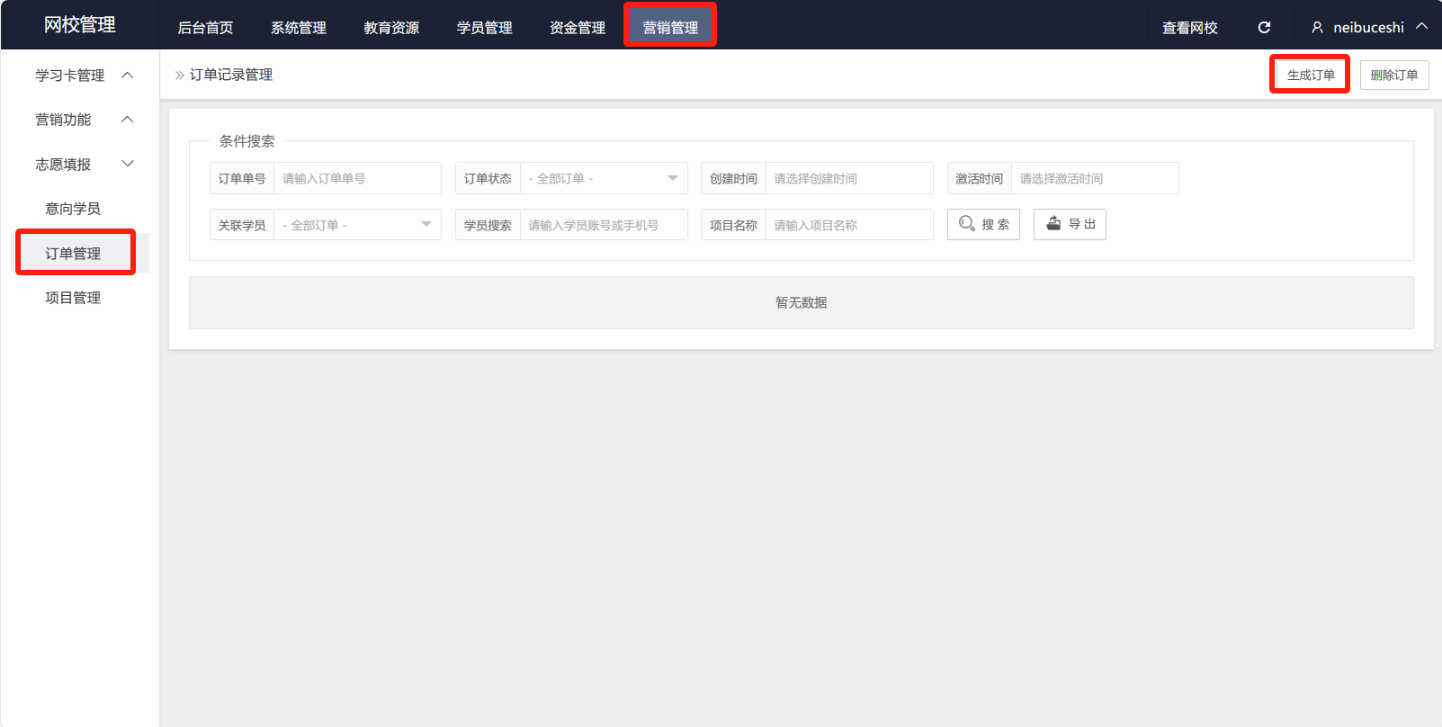1442x727 pixels.
Task: Select 项目管理 in the sidebar
Action: (x=73, y=297)
